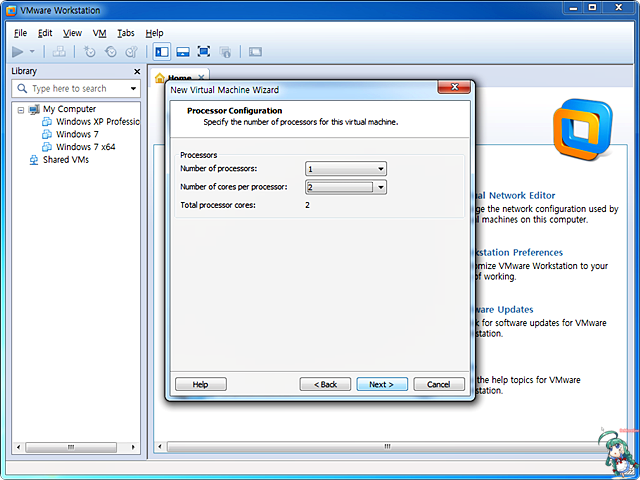
Task: Click the Home page horizontal scrollbar thumb
Action: point(386,447)
